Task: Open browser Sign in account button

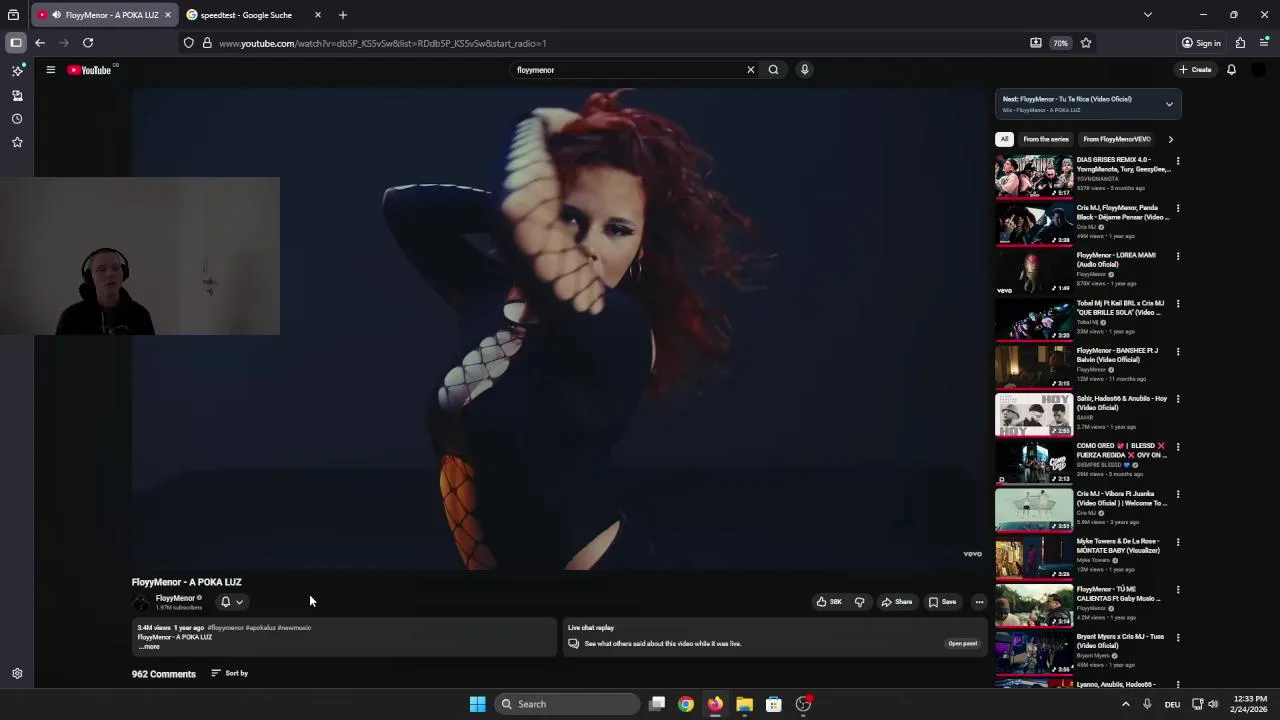Action: [1201, 43]
